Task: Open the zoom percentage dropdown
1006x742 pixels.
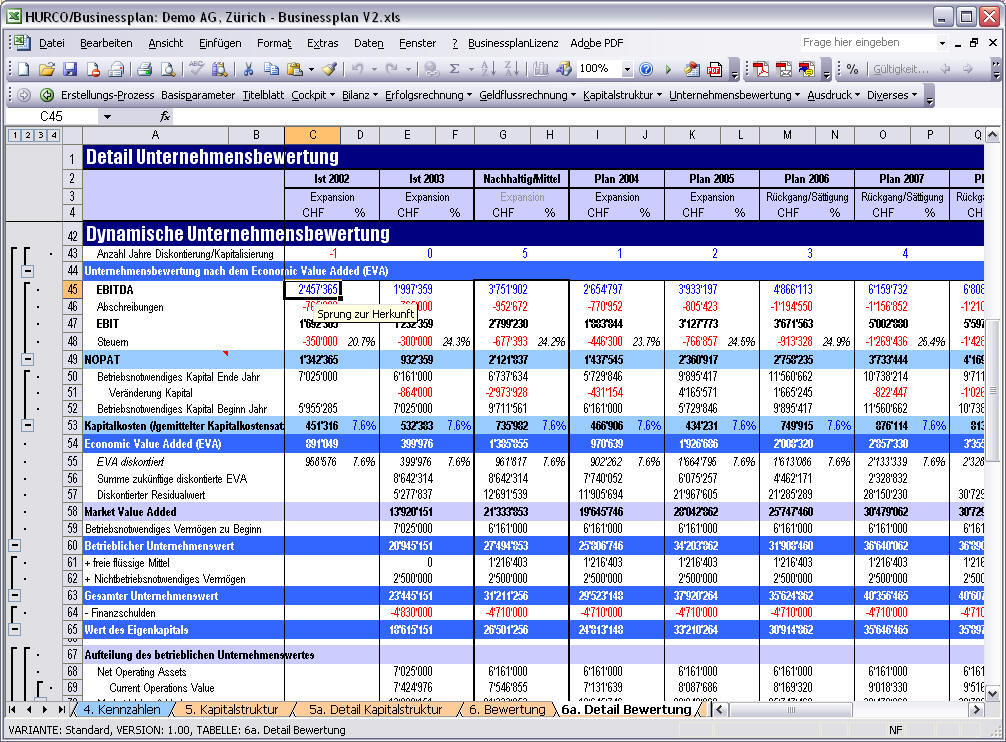Action: pos(627,69)
